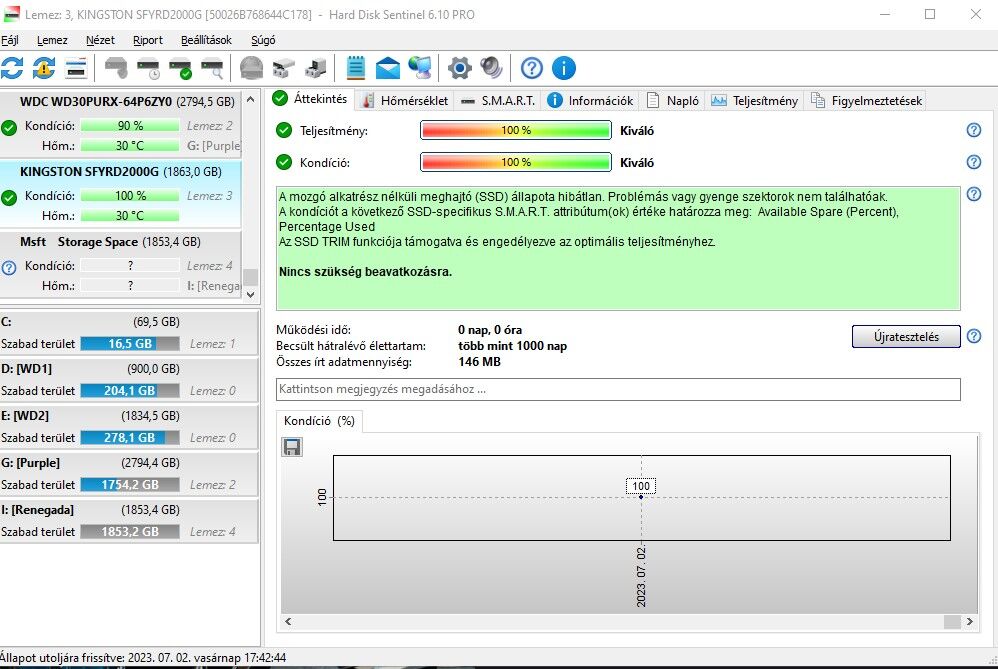Click the floppy save icon above the graph
This screenshot has width=998, height=669.
pyautogui.click(x=292, y=447)
